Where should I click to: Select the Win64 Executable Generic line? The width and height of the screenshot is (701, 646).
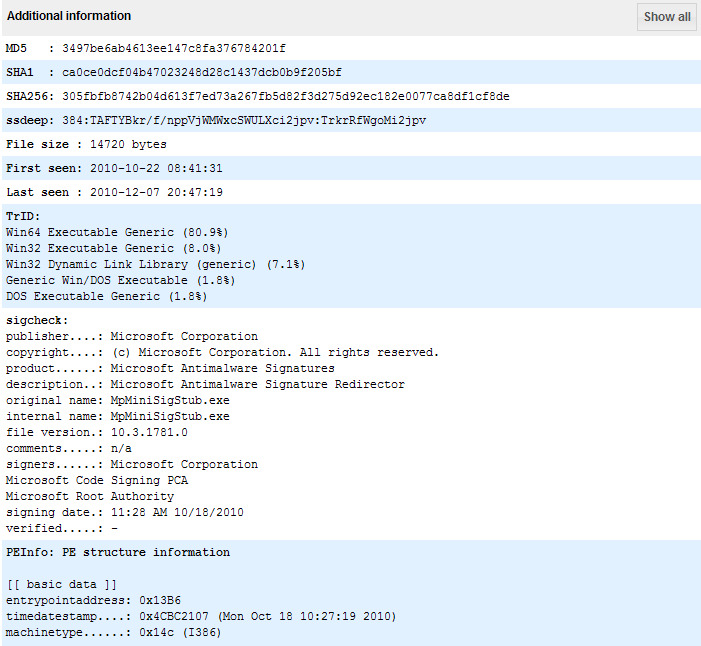point(114,232)
